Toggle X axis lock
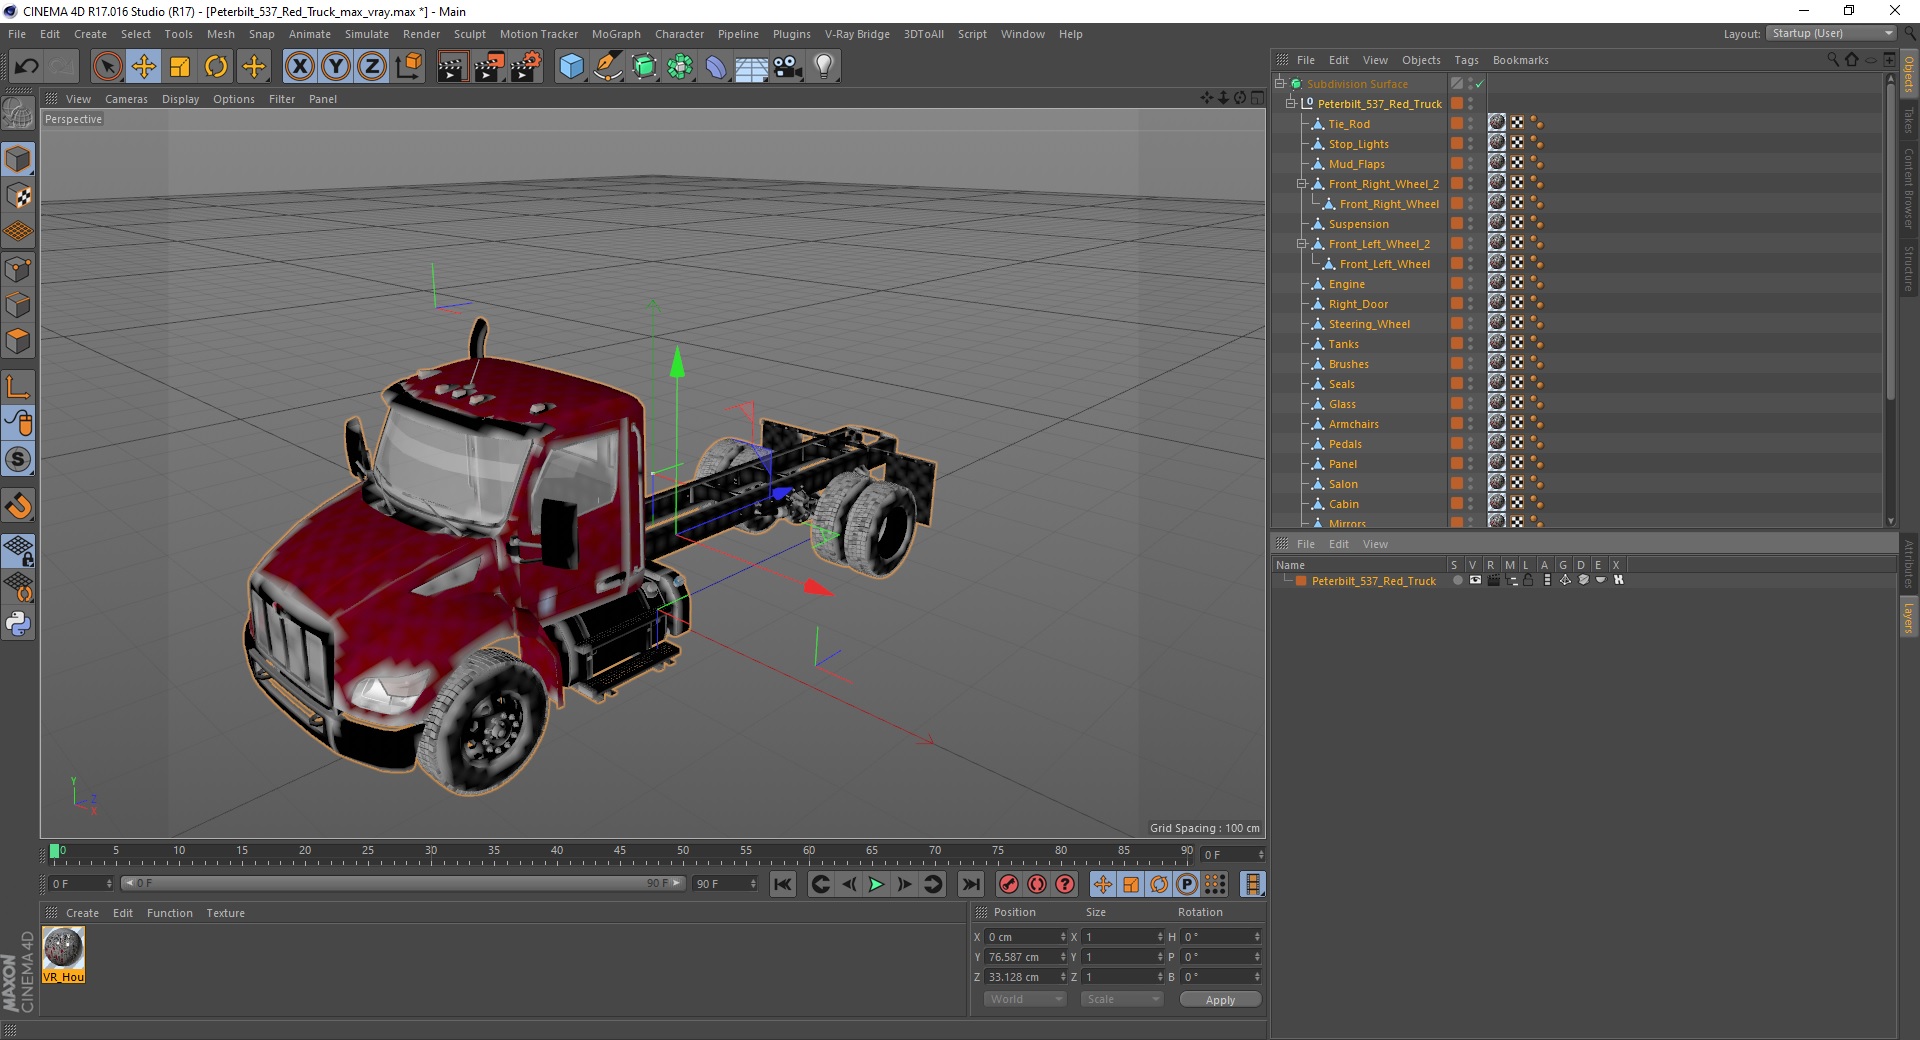The width and height of the screenshot is (1920, 1040). click(x=299, y=67)
